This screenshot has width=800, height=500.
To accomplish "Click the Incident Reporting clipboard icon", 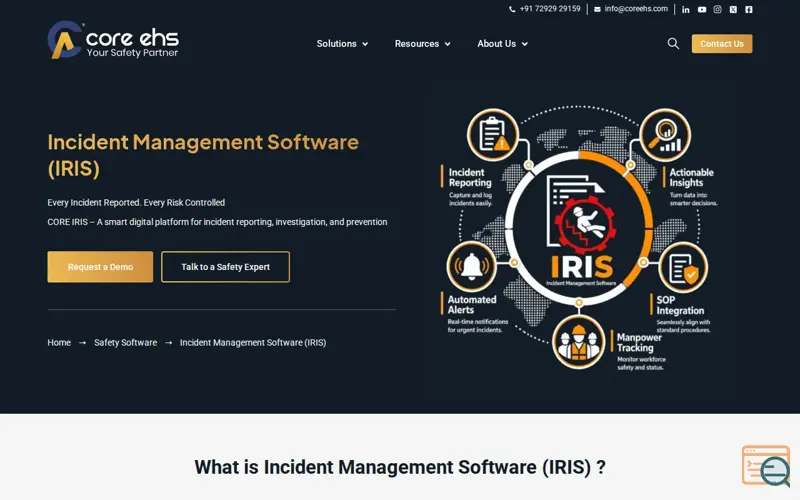I will [x=493, y=135].
